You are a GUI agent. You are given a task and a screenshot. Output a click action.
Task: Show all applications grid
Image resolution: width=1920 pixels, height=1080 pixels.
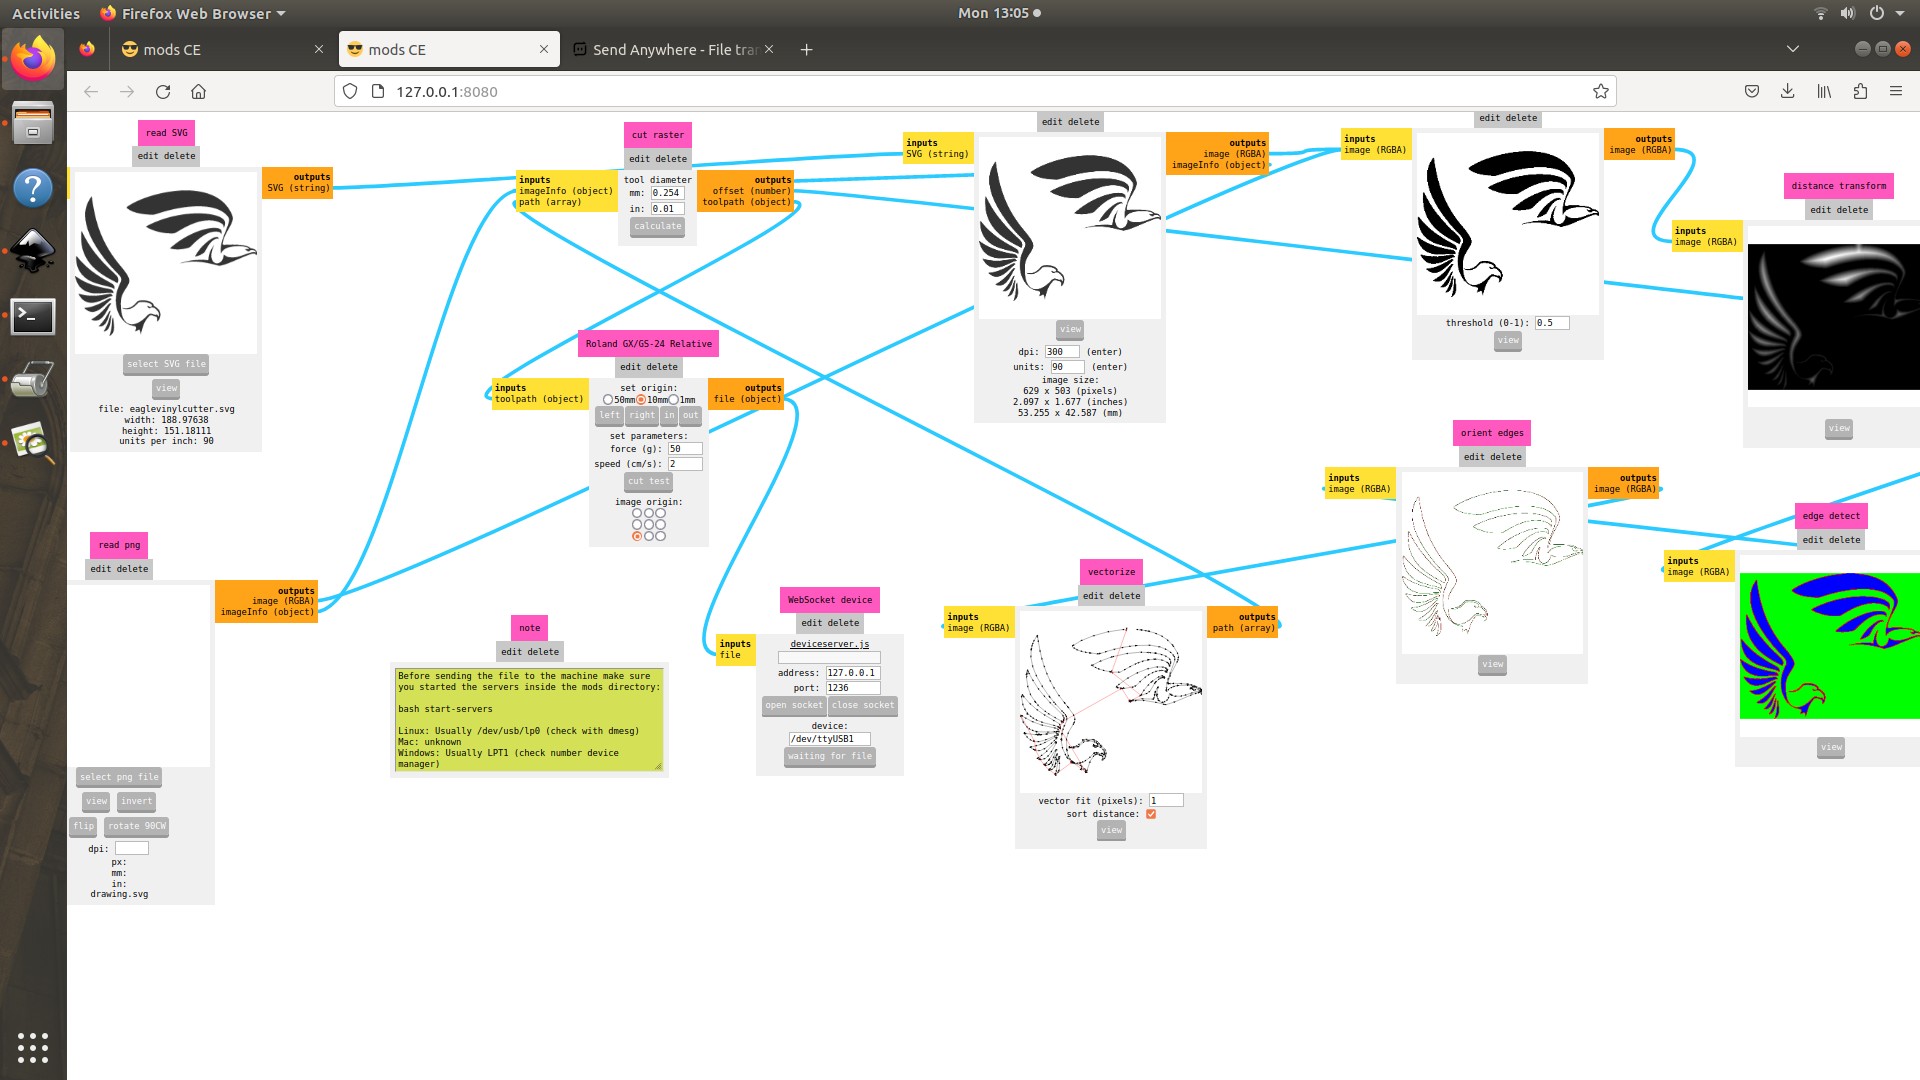point(33,1047)
